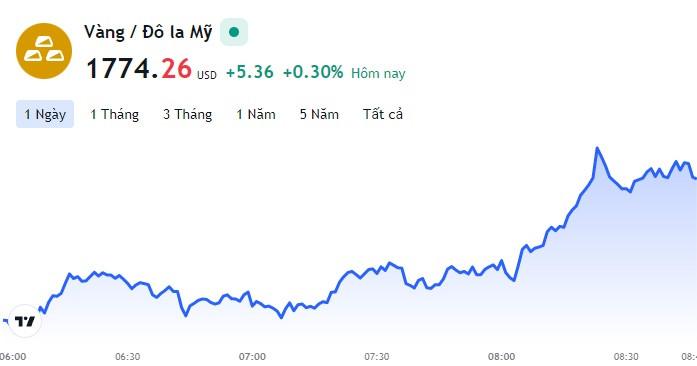Click the 07:30 time axis marker
The image size is (697, 366).
pos(377,357)
